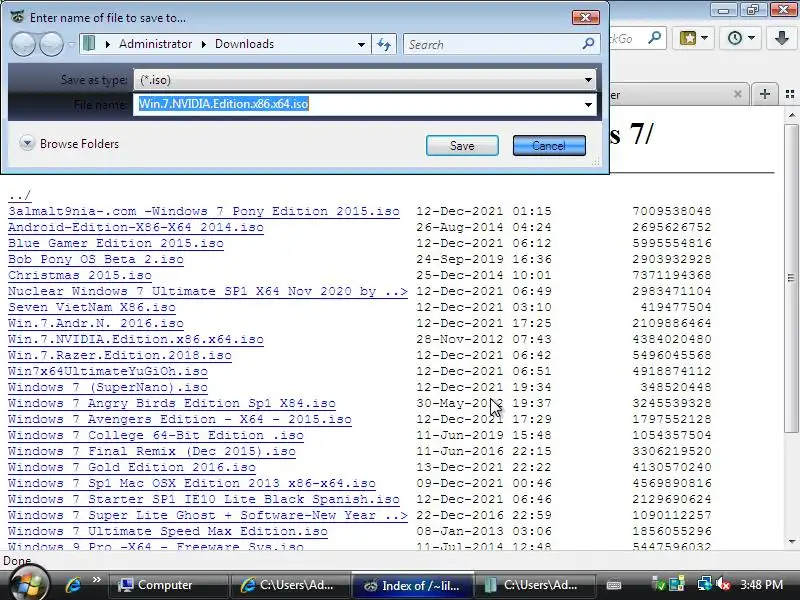
Task: Open the Save as type dropdown
Action: click(588, 80)
